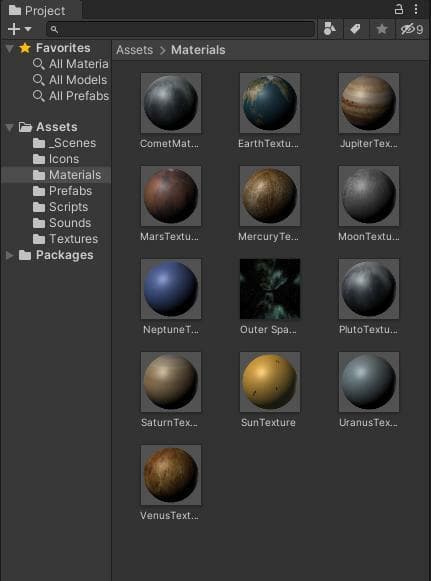This screenshot has height=581, width=431.
Task: Select the SunTexture yellow sphere
Action: point(270,382)
